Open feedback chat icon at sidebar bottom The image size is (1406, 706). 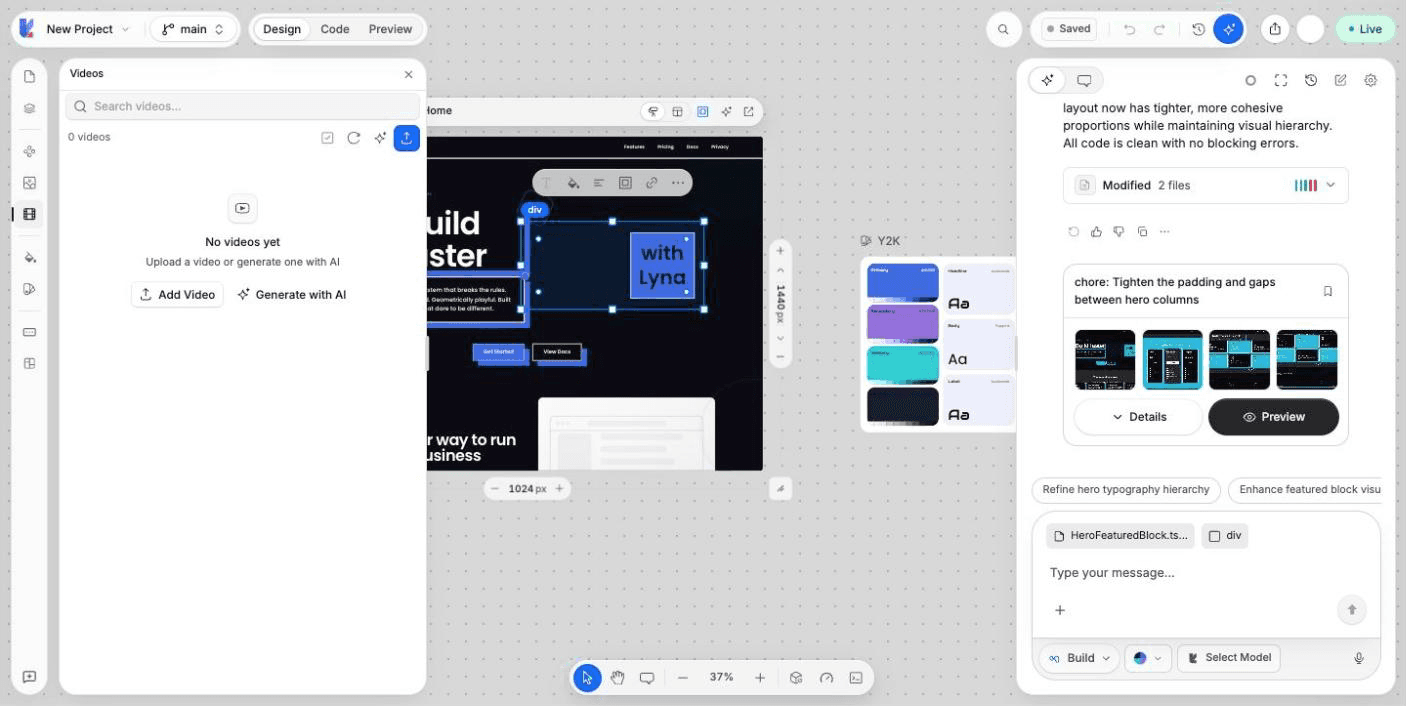coord(29,677)
